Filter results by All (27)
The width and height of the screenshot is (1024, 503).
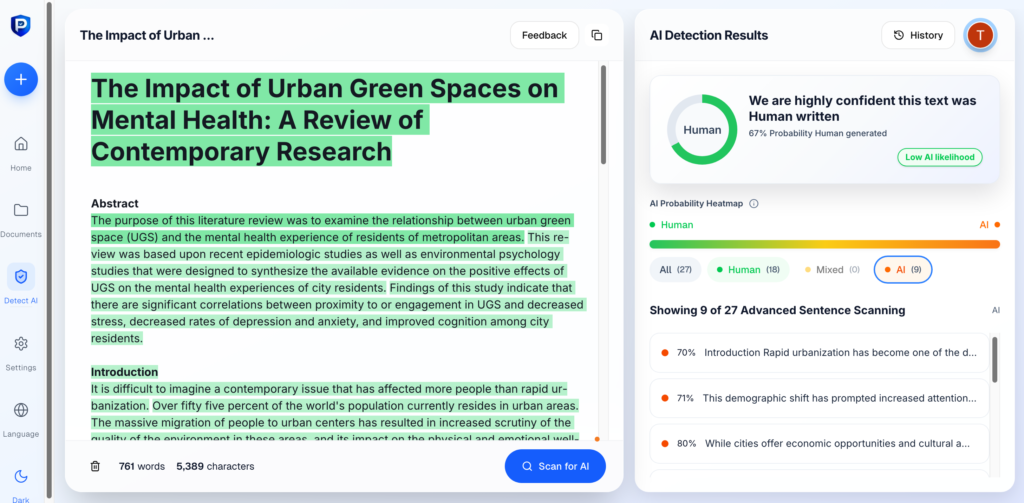tap(676, 270)
